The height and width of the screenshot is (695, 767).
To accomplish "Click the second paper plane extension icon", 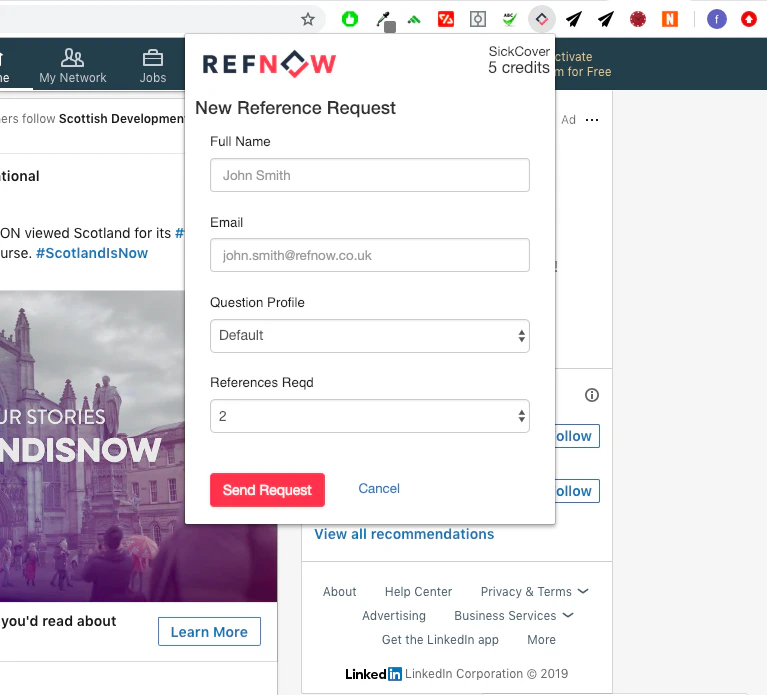I will (x=606, y=20).
